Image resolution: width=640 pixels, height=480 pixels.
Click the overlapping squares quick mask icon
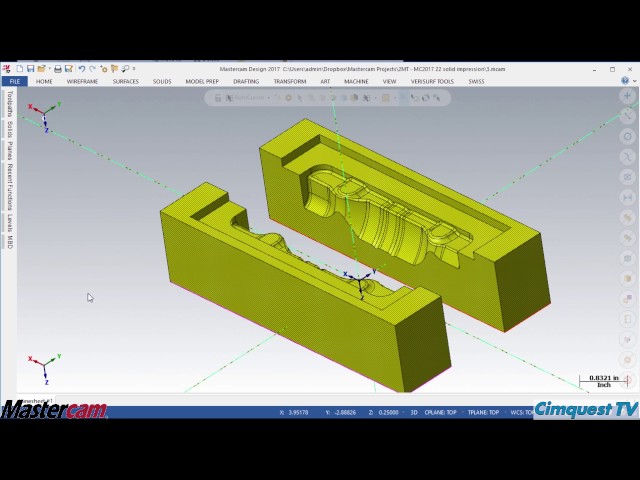[x=627, y=299]
